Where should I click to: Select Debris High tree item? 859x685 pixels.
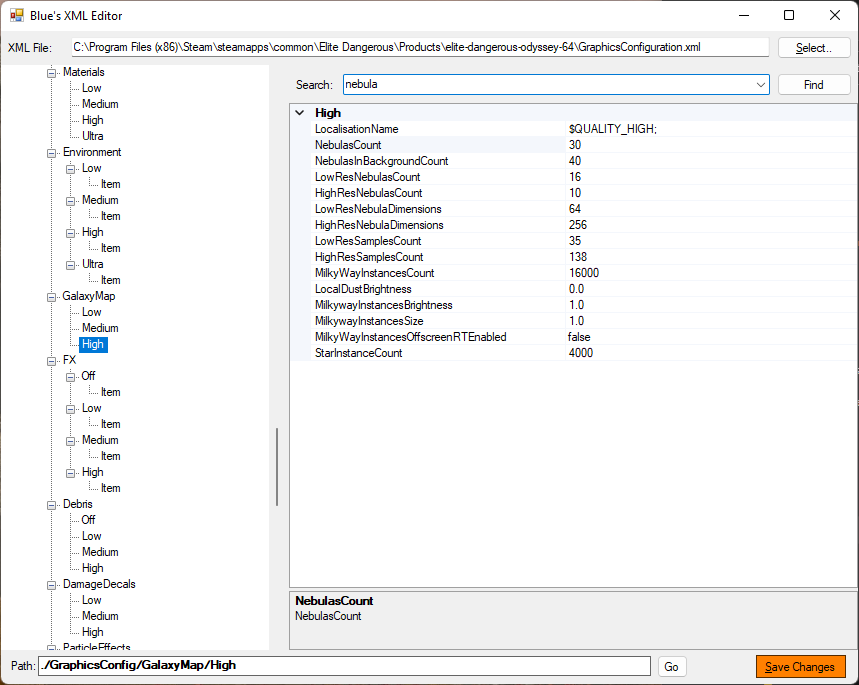tap(92, 568)
